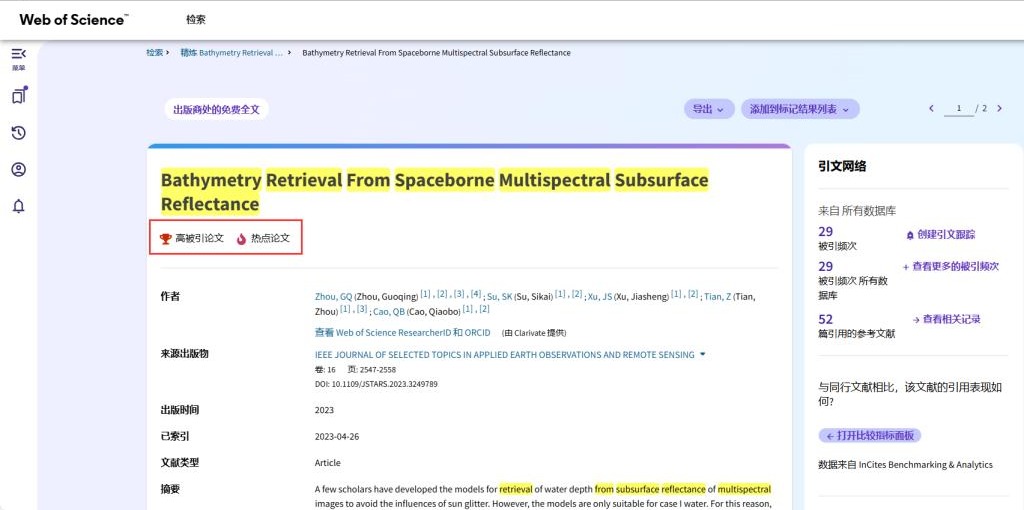This screenshot has width=1024, height=510.
Task: Click 出版商处的免费全文 button
Action: click(x=216, y=109)
